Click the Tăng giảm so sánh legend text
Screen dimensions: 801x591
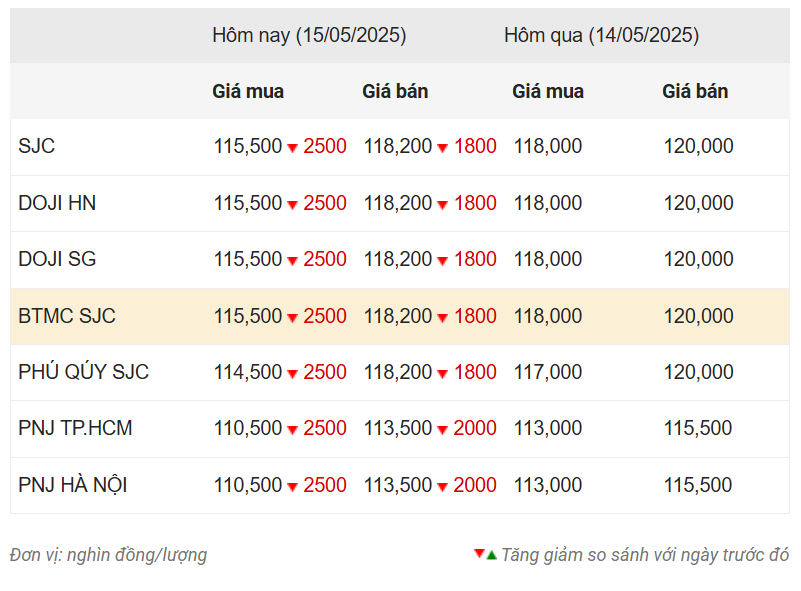(645, 555)
